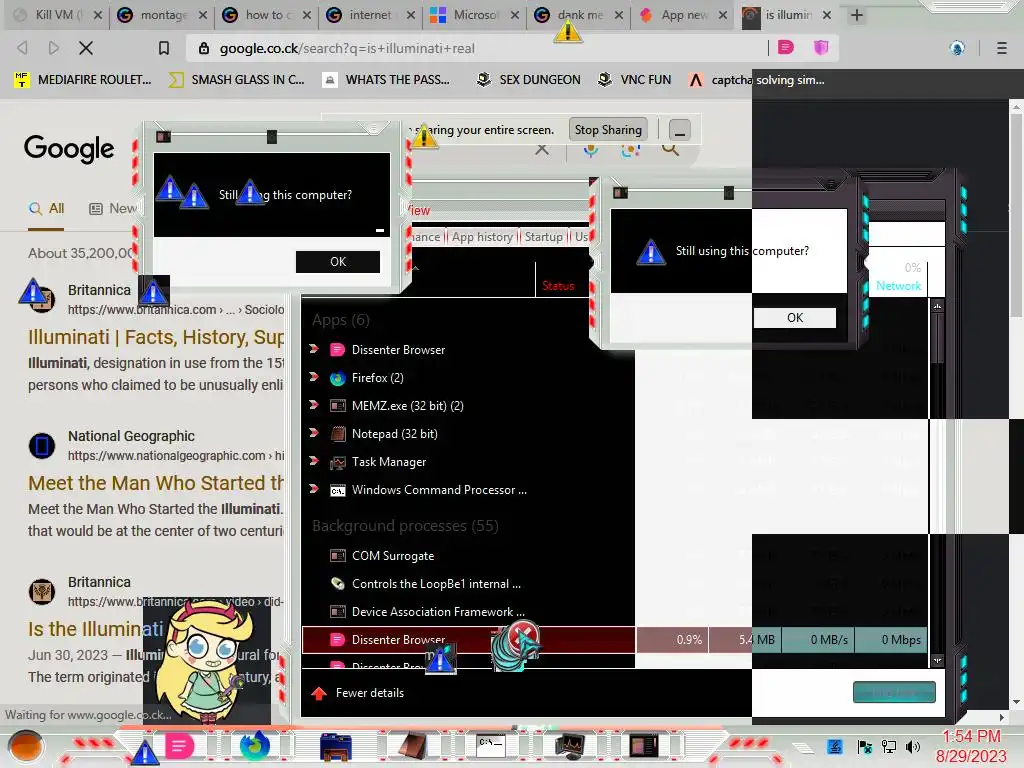Expand Notepad (32 bit) entry
The height and width of the screenshot is (768, 1024).
314,433
